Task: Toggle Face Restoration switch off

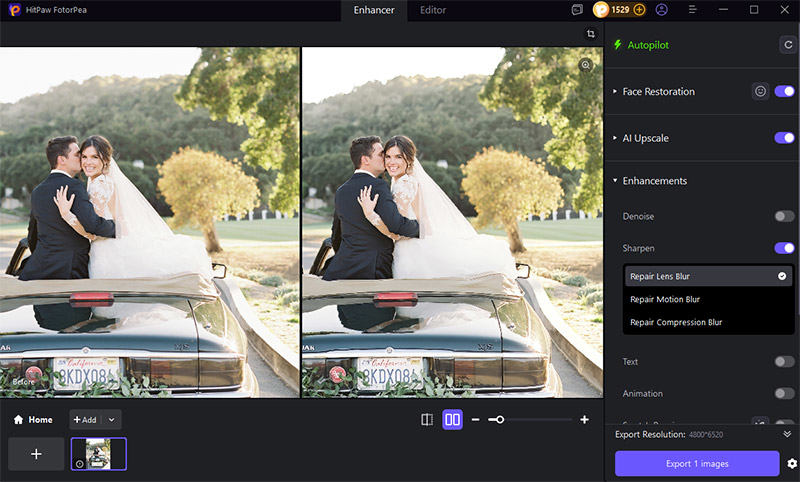Action: (x=784, y=91)
